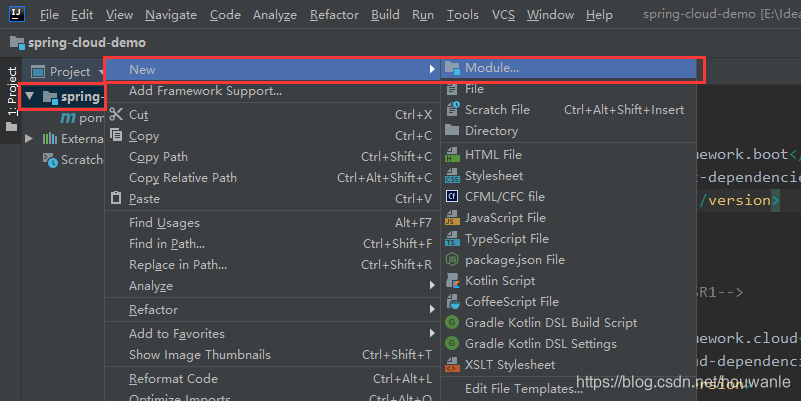The height and width of the screenshot is (401, 801).
Task: Open the VCS menu
Action: coord(503,15)
